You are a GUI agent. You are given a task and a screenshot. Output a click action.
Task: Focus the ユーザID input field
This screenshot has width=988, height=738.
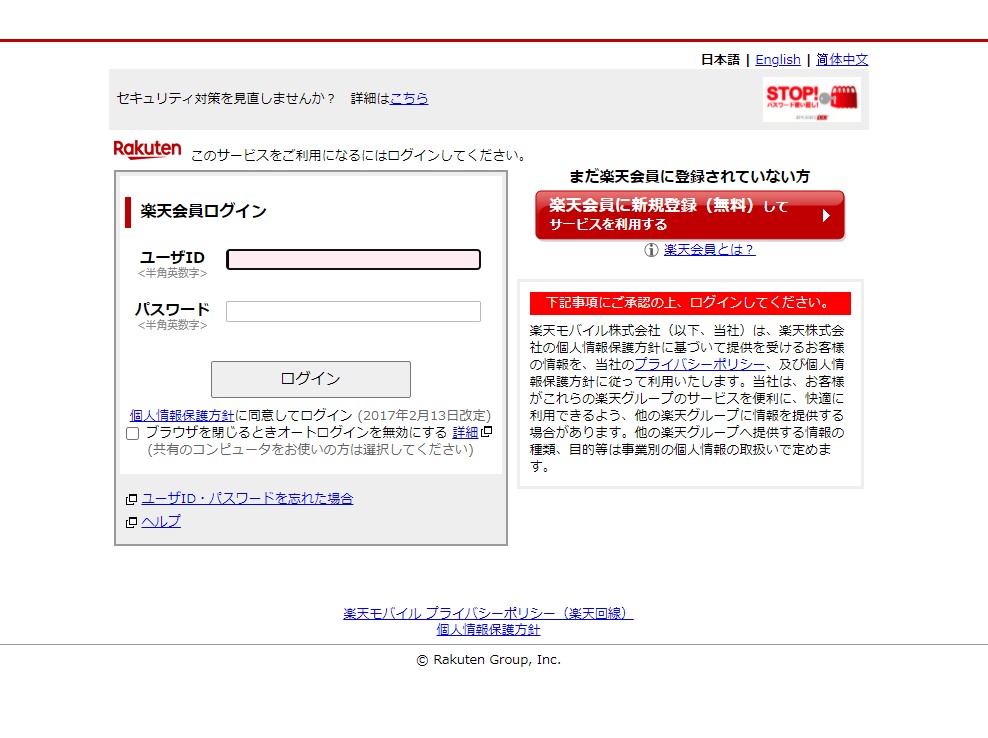click(x=353, y=260)
